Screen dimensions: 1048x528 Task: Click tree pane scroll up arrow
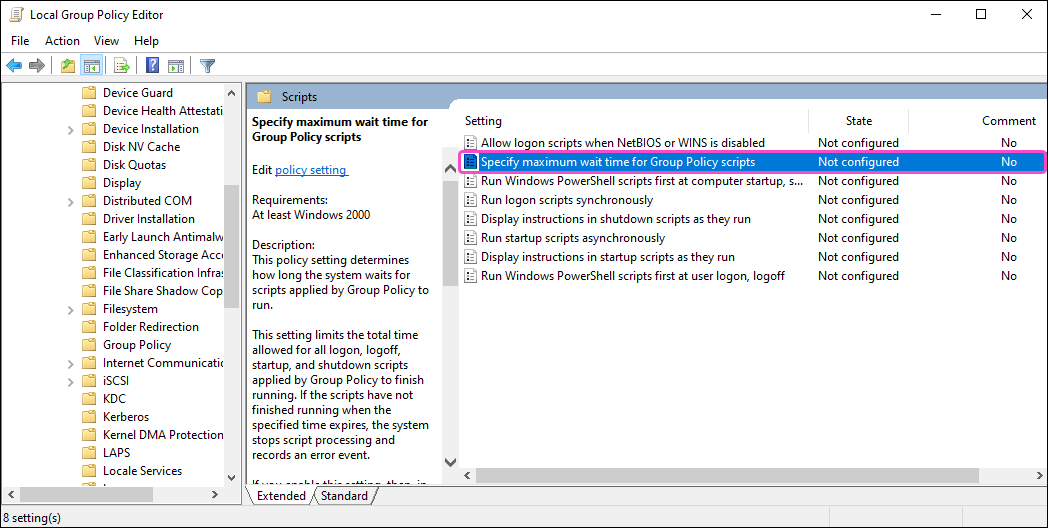[231, 94]
